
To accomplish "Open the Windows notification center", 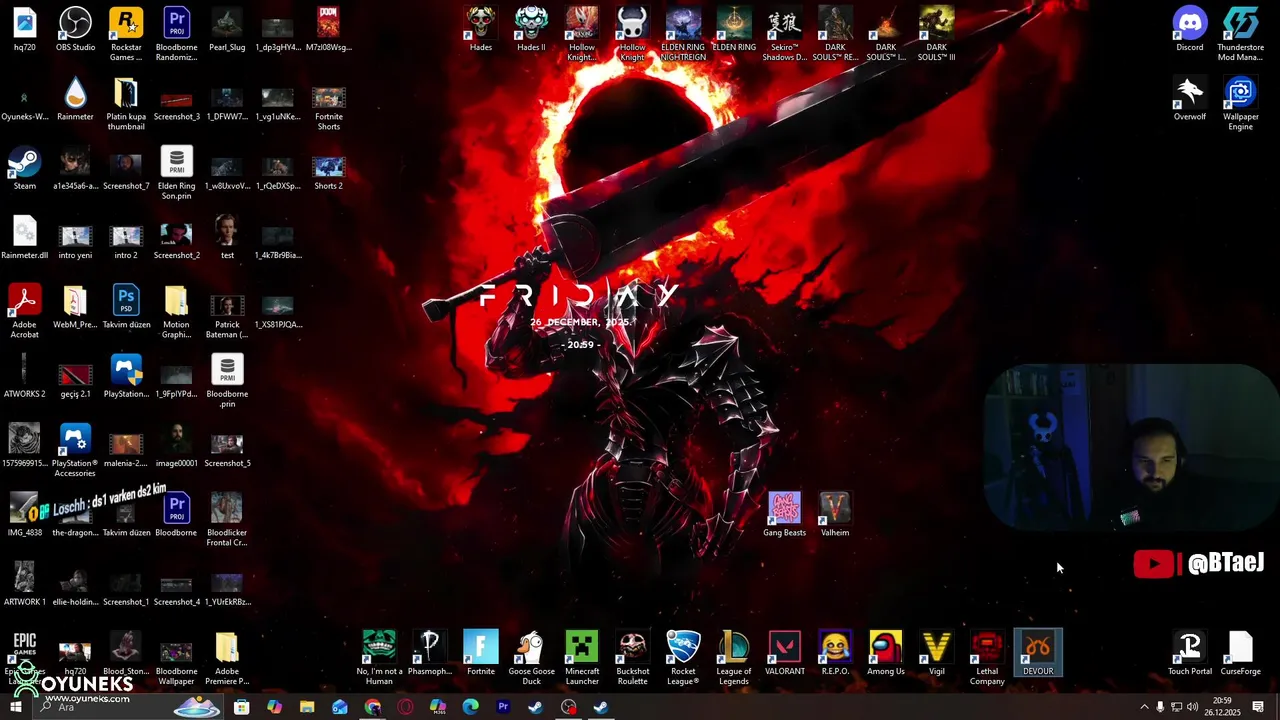I will 1258,707.
